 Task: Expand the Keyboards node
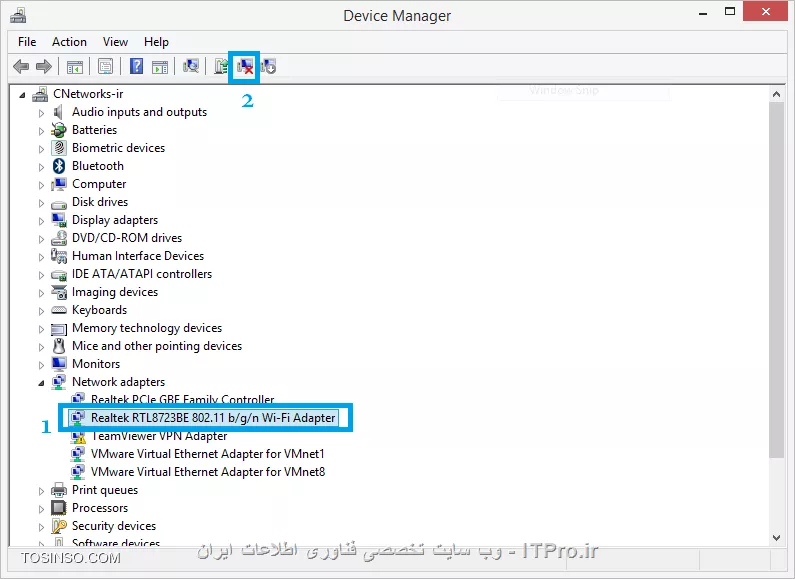pyautogui.click(x=41, y=311)
